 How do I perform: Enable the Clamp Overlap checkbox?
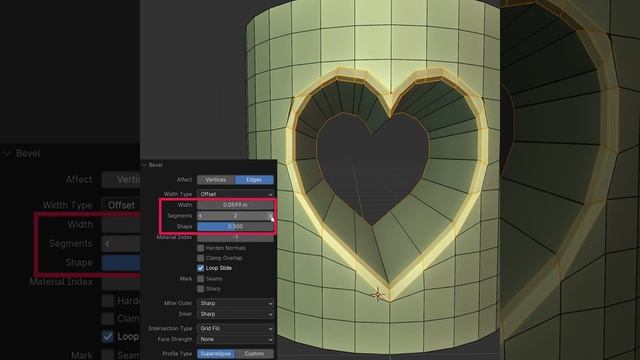pos(200,258)
